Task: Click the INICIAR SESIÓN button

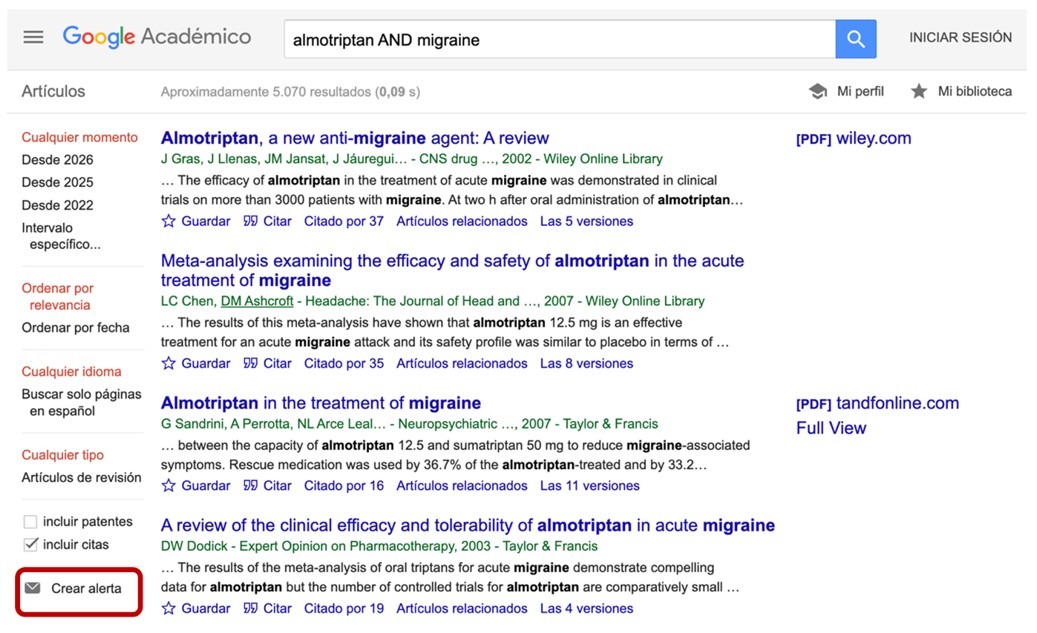Action: [960, 36]
